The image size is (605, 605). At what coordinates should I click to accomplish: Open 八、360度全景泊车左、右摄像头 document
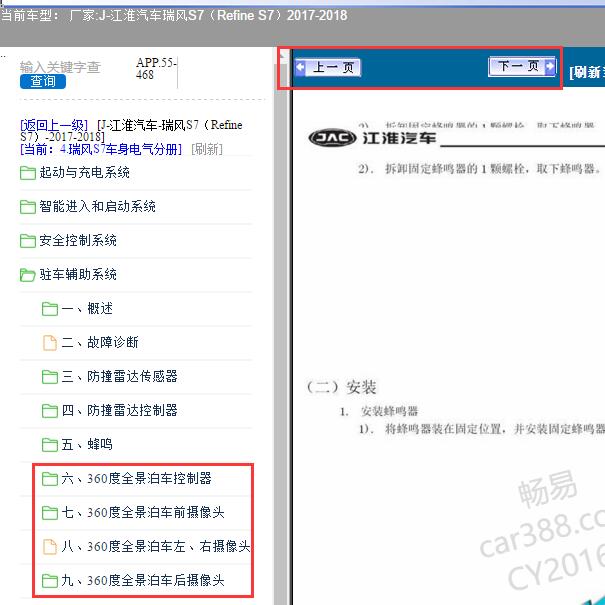pyautogui.click(x=156, y=546)
